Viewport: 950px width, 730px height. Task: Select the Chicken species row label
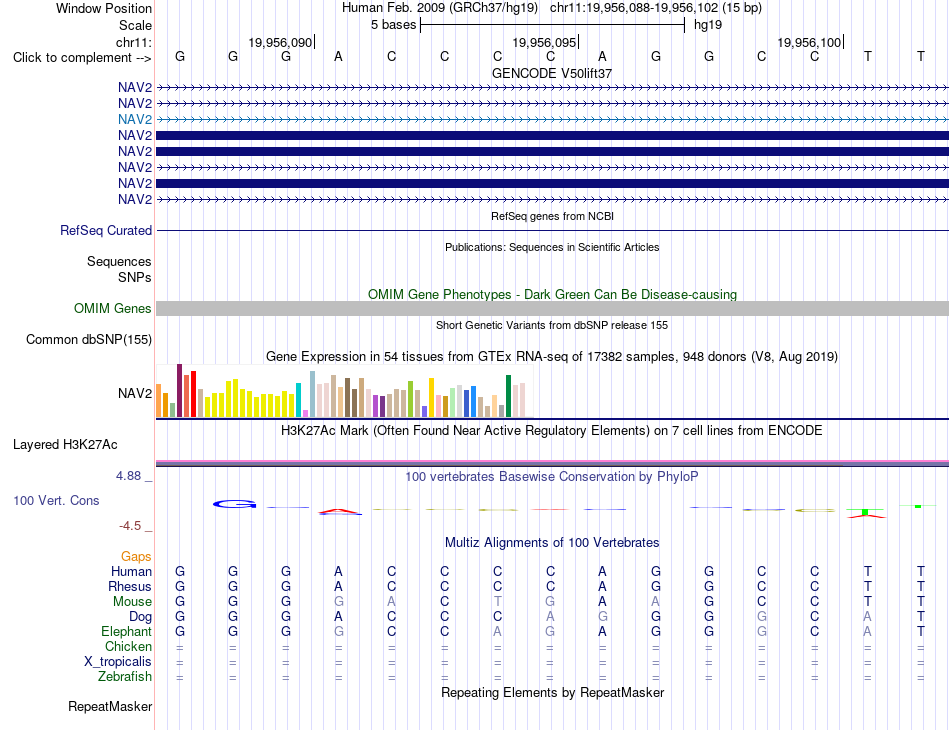(128, 646)
